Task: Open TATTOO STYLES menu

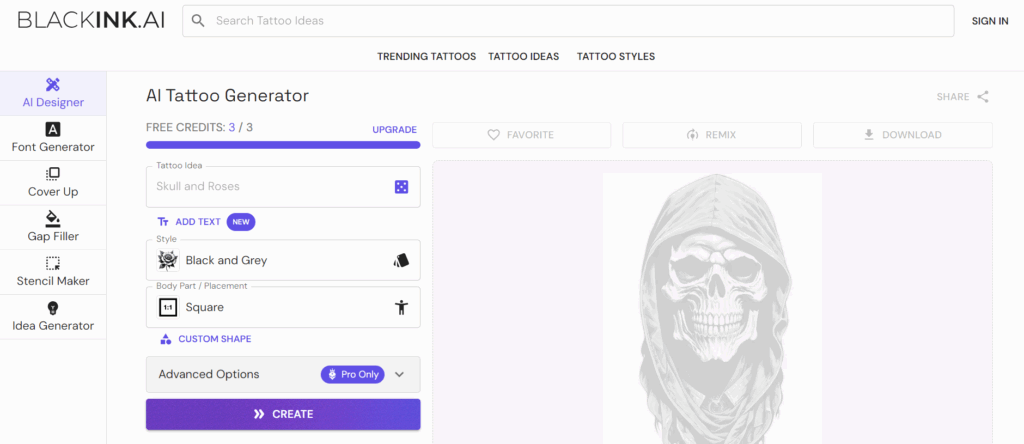Action: (616, 57)
